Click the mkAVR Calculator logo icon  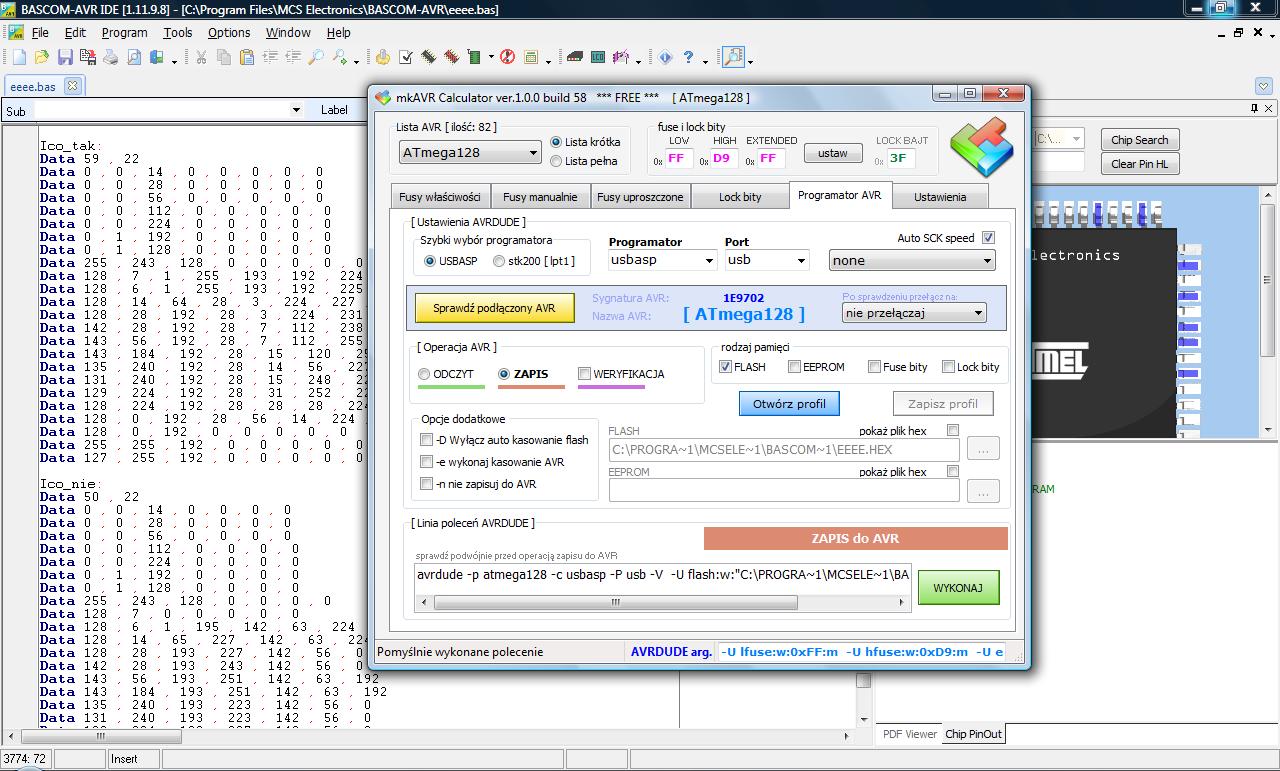980,146
